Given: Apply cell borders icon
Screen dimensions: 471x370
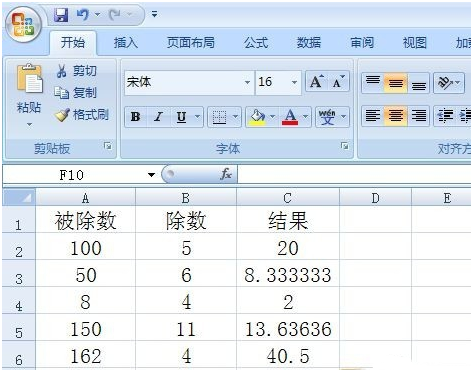Looking at the screenshot, I should [219, 117].
